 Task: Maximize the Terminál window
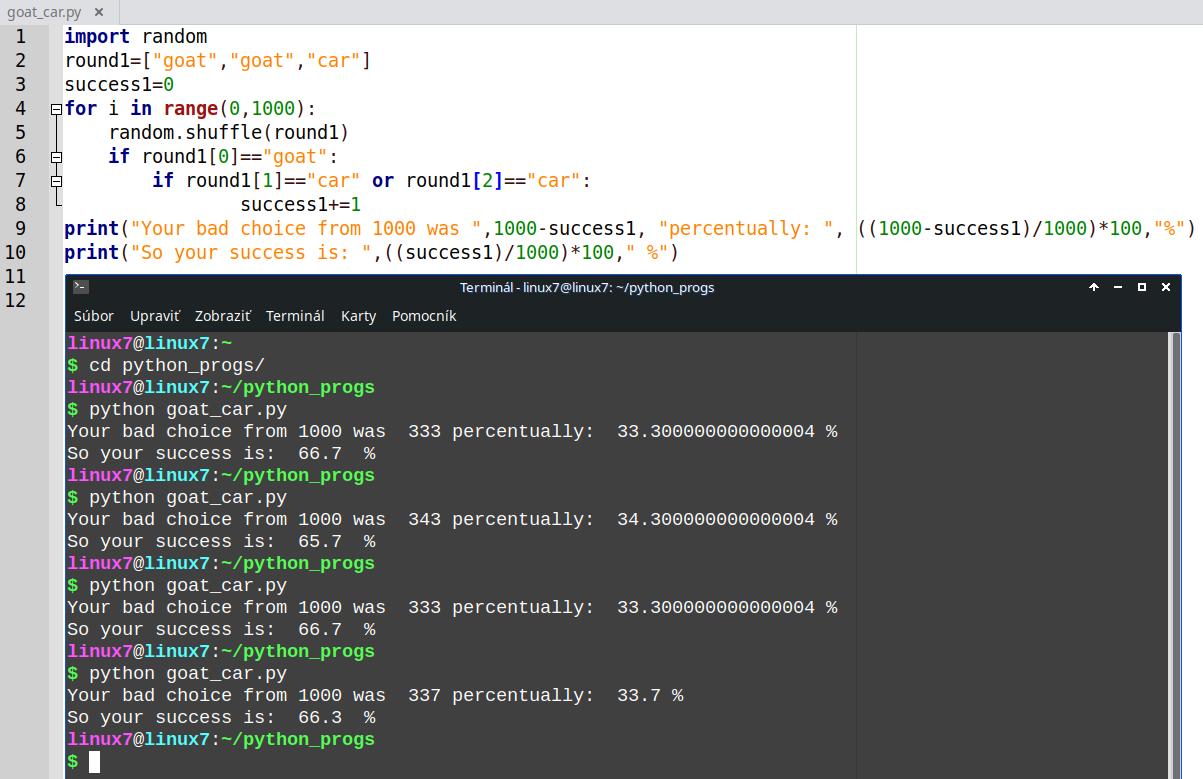(1142, 287)
